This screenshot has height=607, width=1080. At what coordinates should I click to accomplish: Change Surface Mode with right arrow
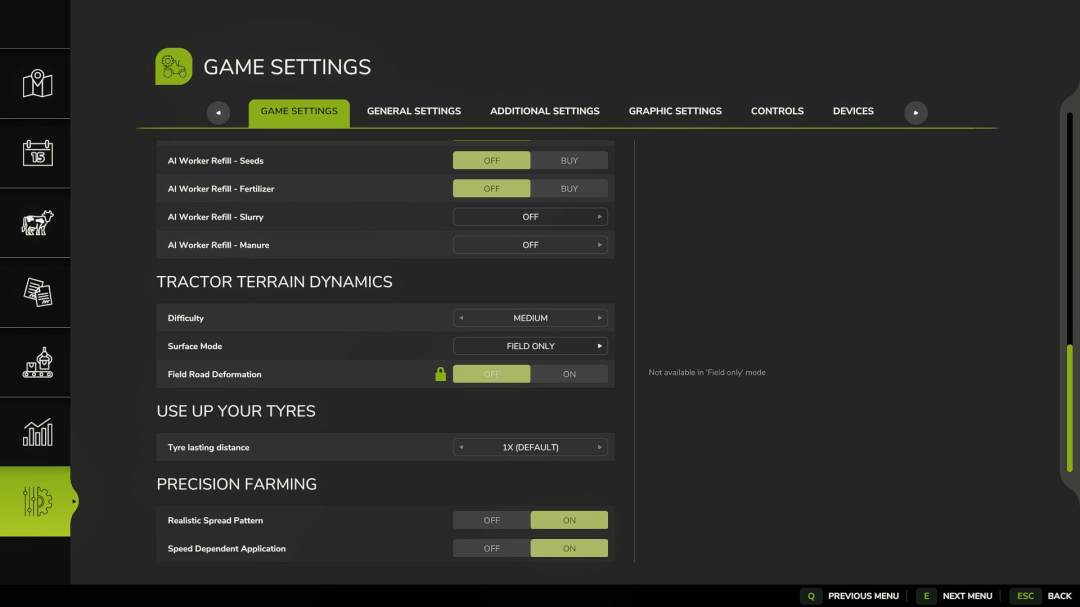(599, 347)
